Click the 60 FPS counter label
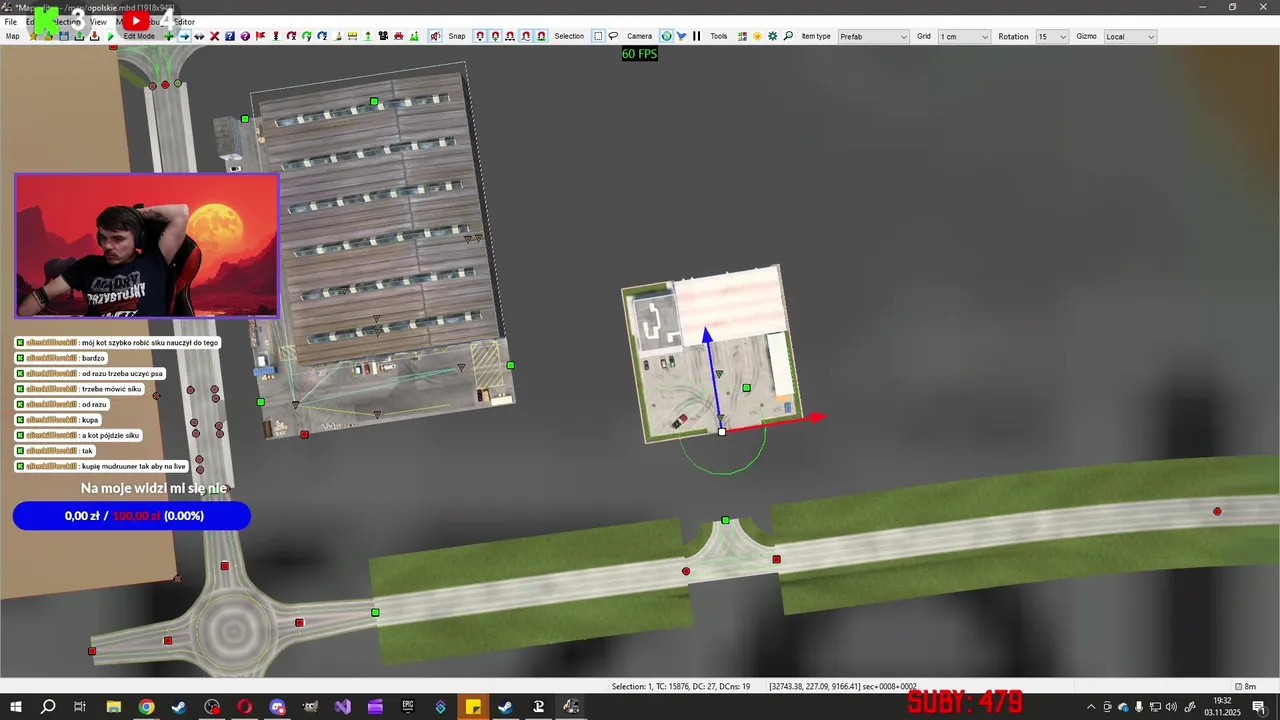The image size is (1280, 720). tap(640, 54)
